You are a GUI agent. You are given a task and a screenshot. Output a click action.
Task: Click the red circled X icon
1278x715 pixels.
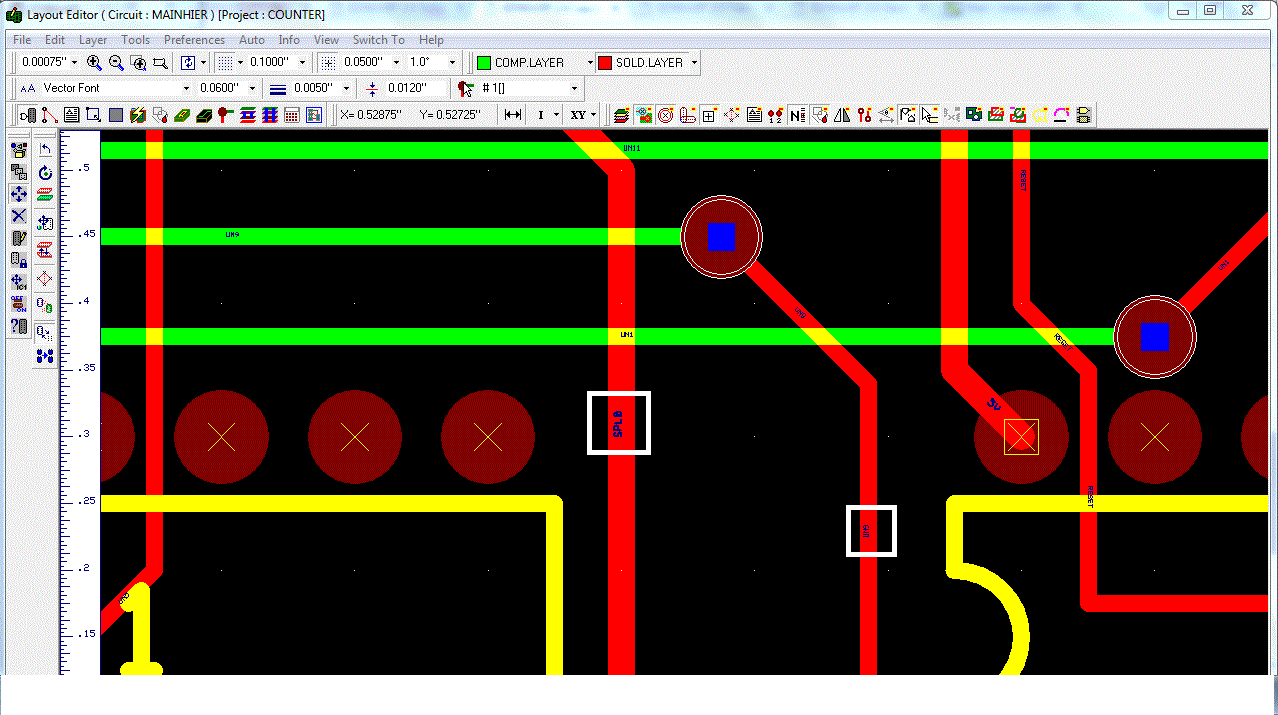click(665, 115)
